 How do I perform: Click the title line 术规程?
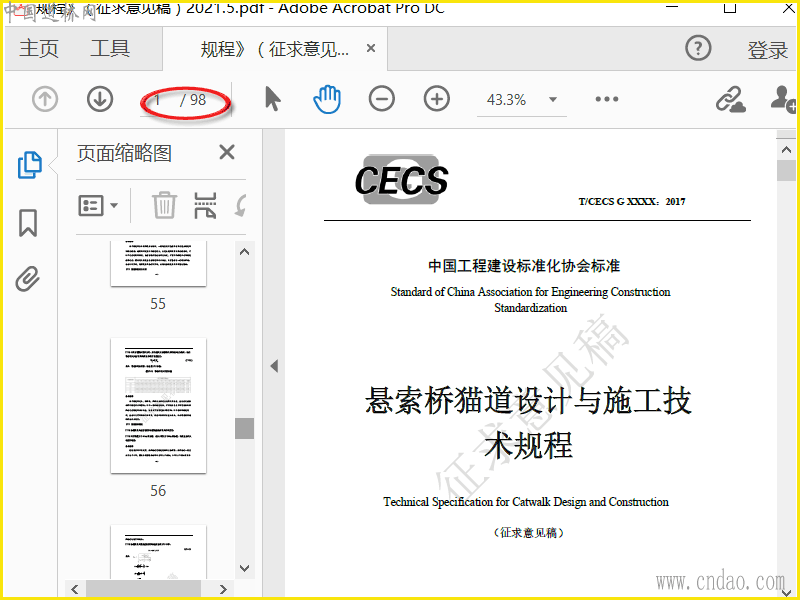point(529,444)
